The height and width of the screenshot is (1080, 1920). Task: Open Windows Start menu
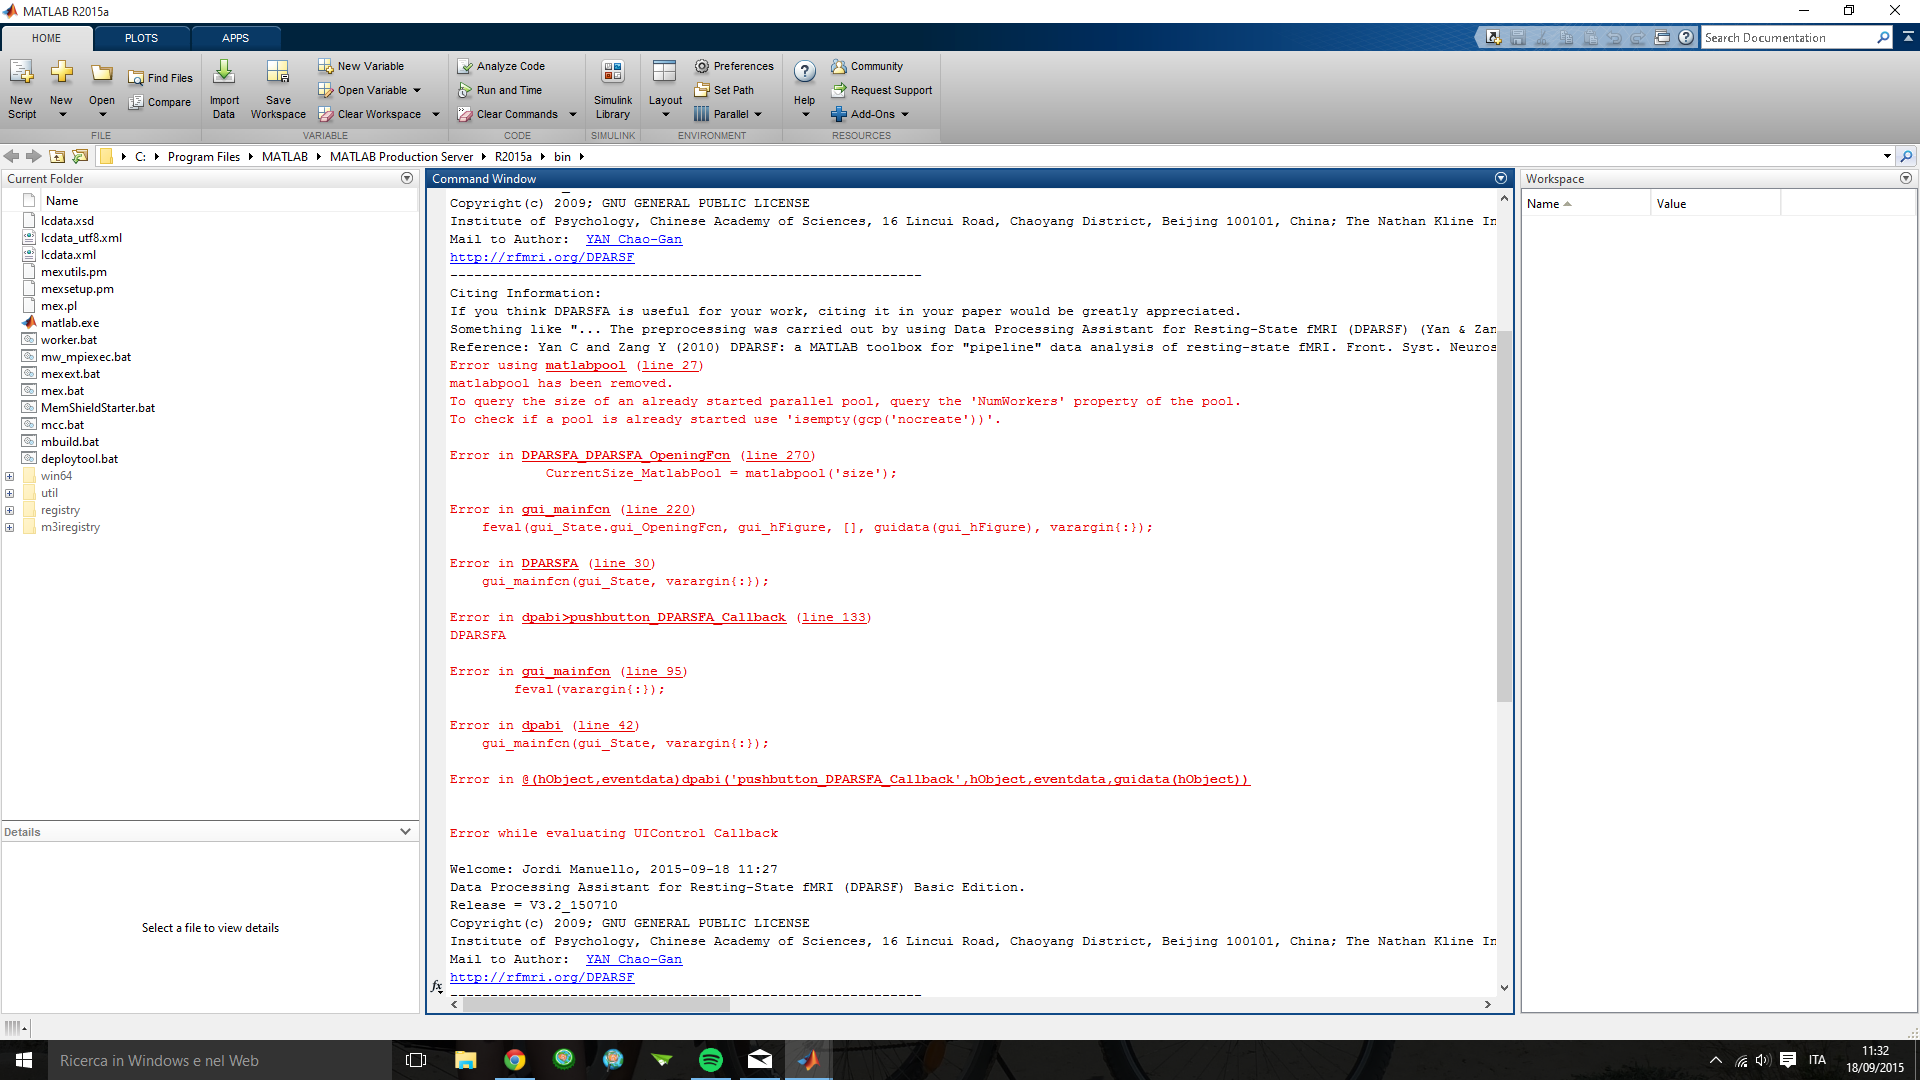[x=24, y=1060]
